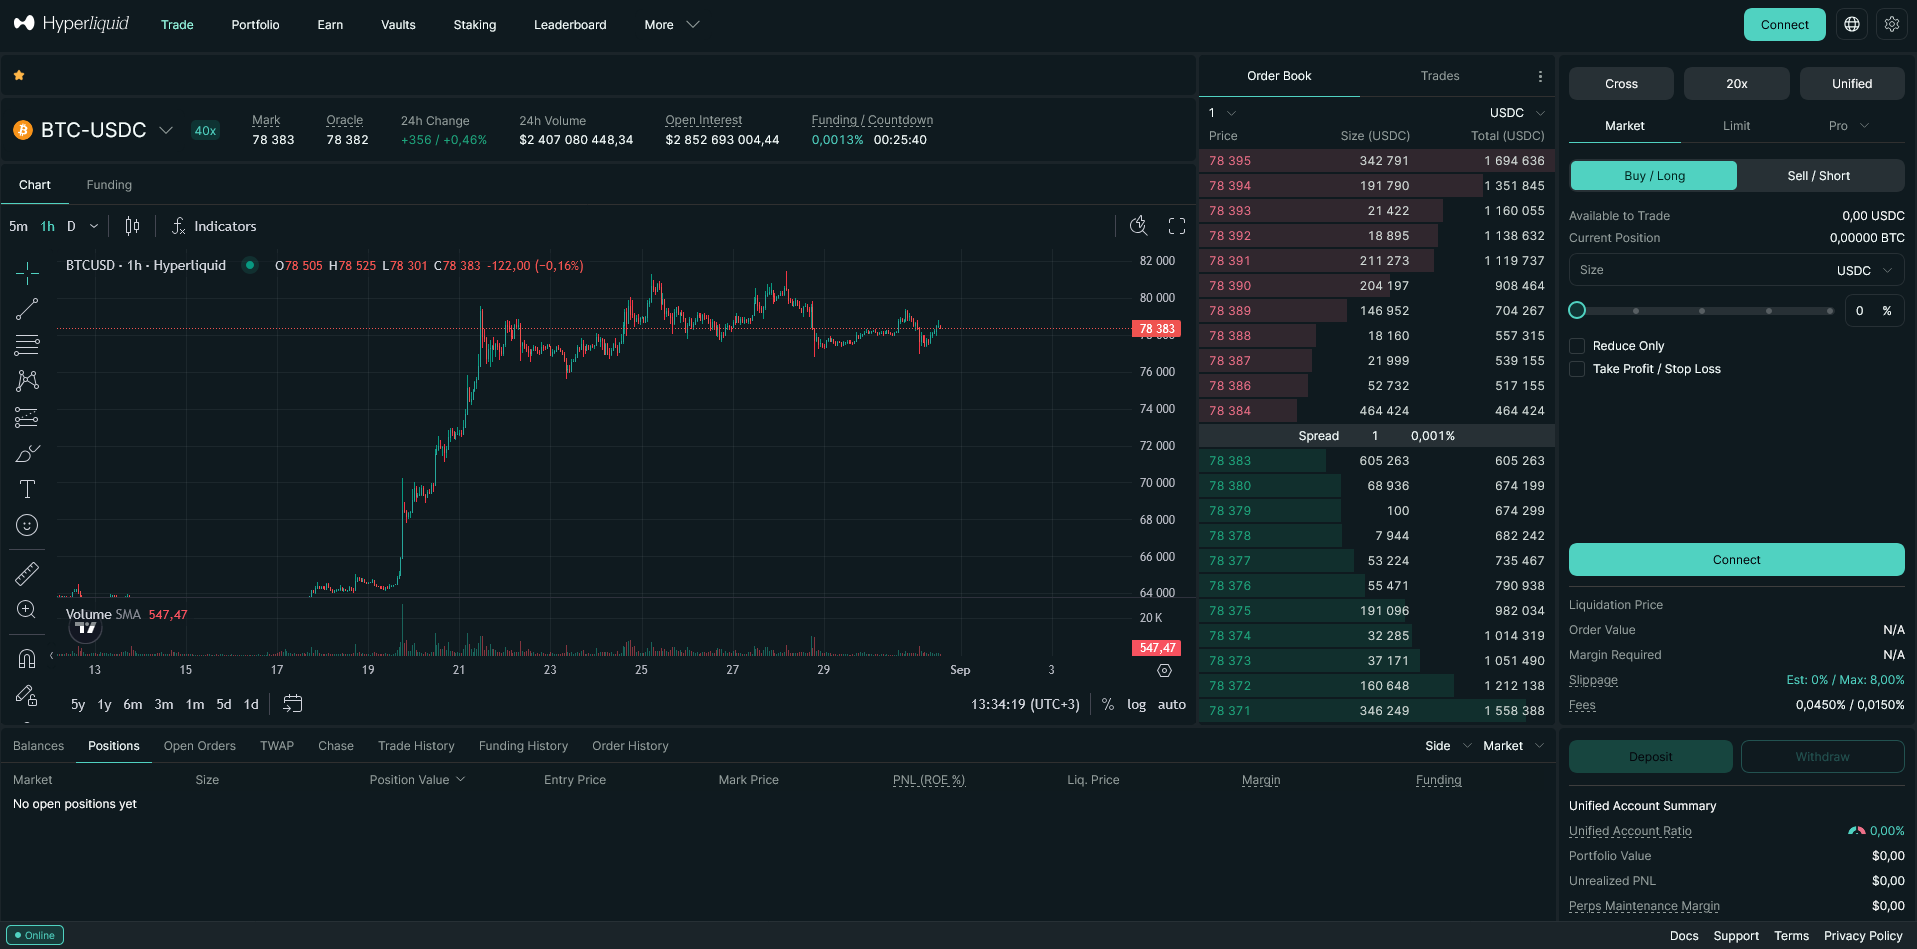Toggle magnet snapping mode
This screenshot has height=949, width=1917.
(x=27, y=658)
